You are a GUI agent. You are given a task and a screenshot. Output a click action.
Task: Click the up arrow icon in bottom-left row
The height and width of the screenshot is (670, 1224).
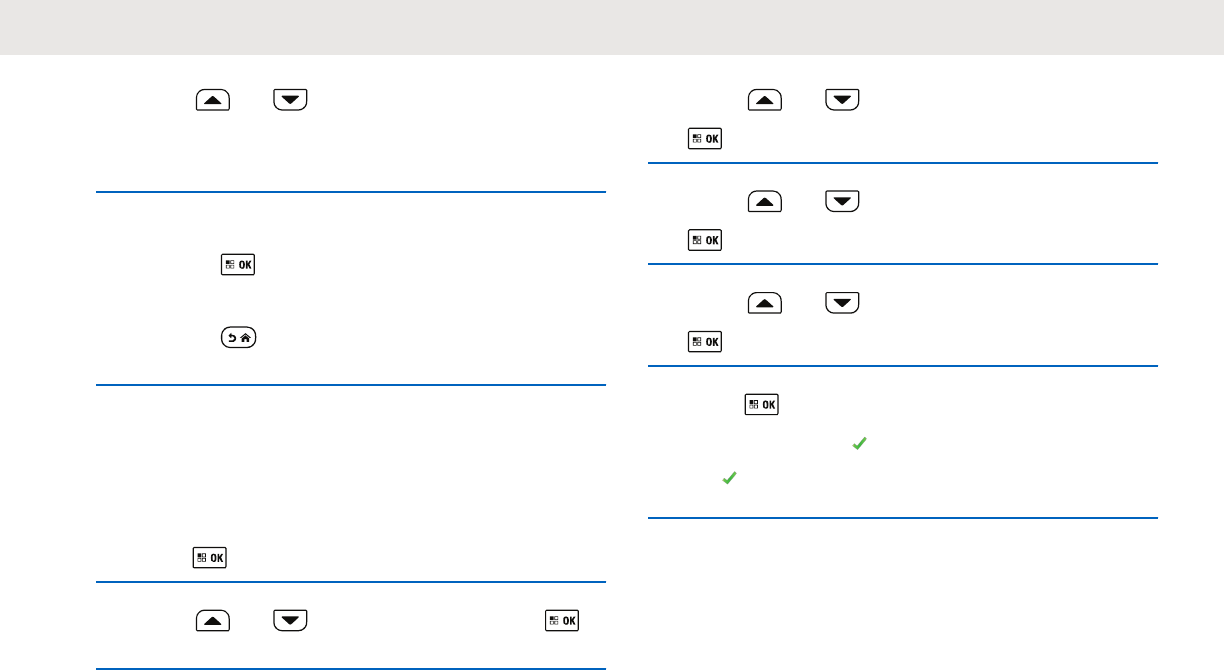212,621
